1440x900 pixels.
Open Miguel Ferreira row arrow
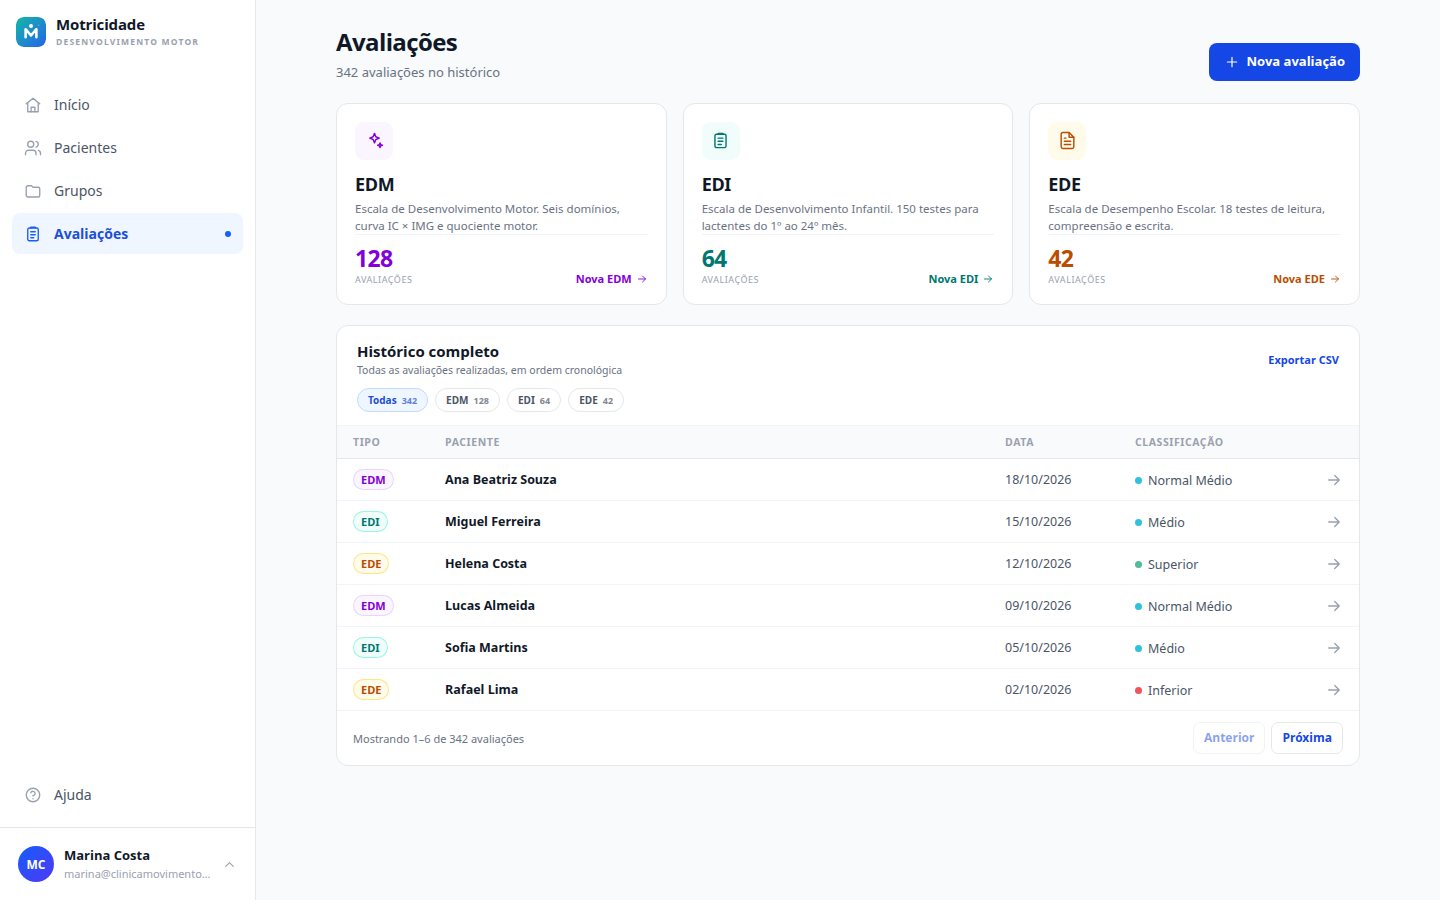pos(1334,522)
